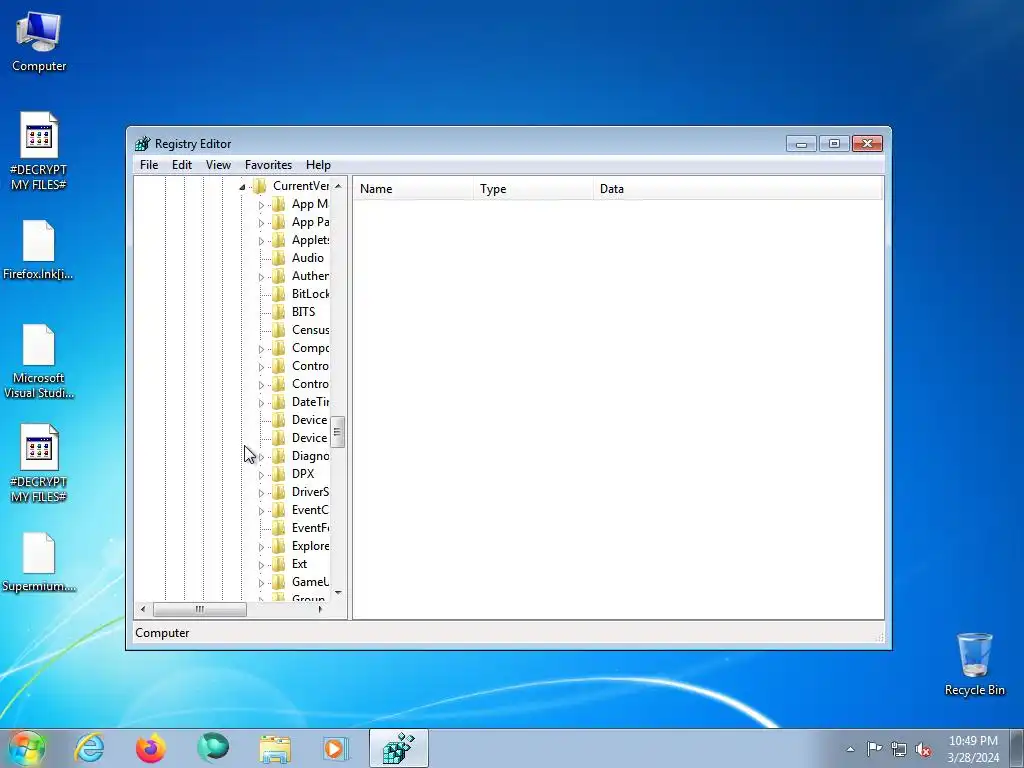
Task: Select the #DECRYPT MY FILES# icon below Computer
Action: [39, 152]
